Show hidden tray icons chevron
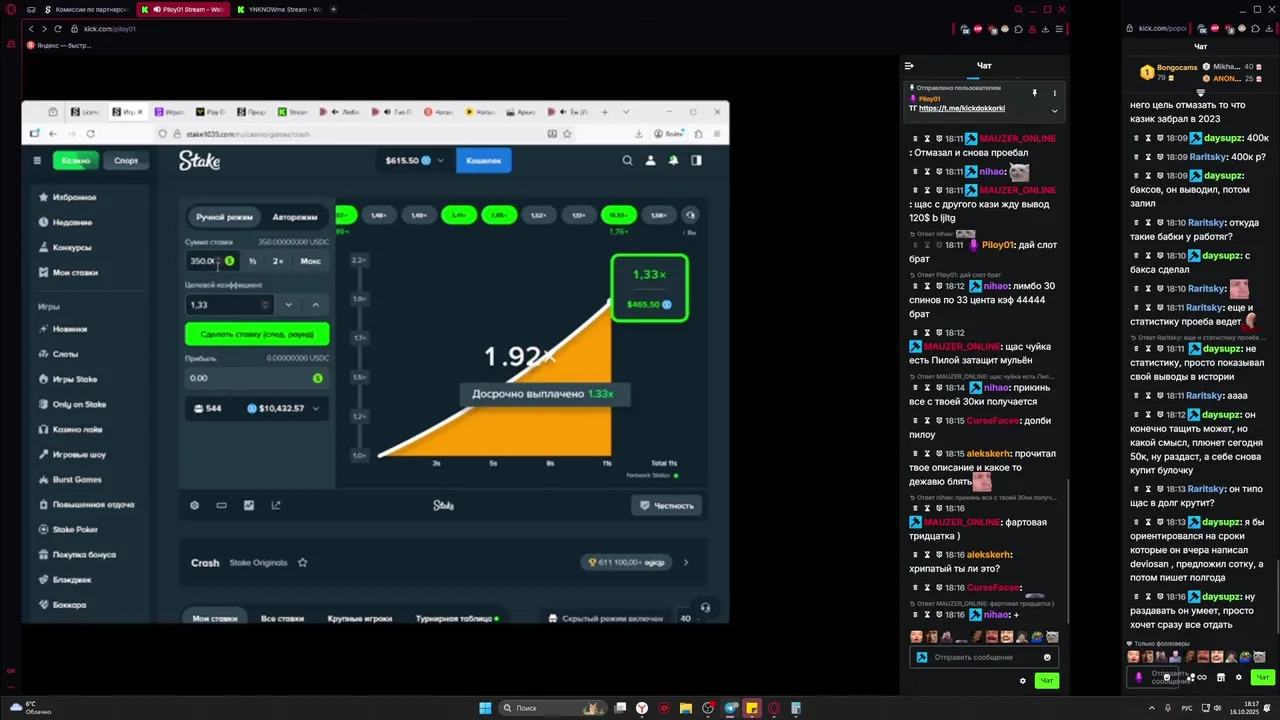This screenshot has height=720, width=1280. coord(1153,708)
